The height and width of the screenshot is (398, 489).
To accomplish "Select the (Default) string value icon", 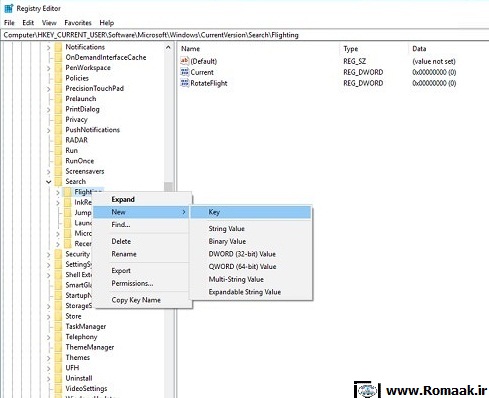I will [184, 61].
